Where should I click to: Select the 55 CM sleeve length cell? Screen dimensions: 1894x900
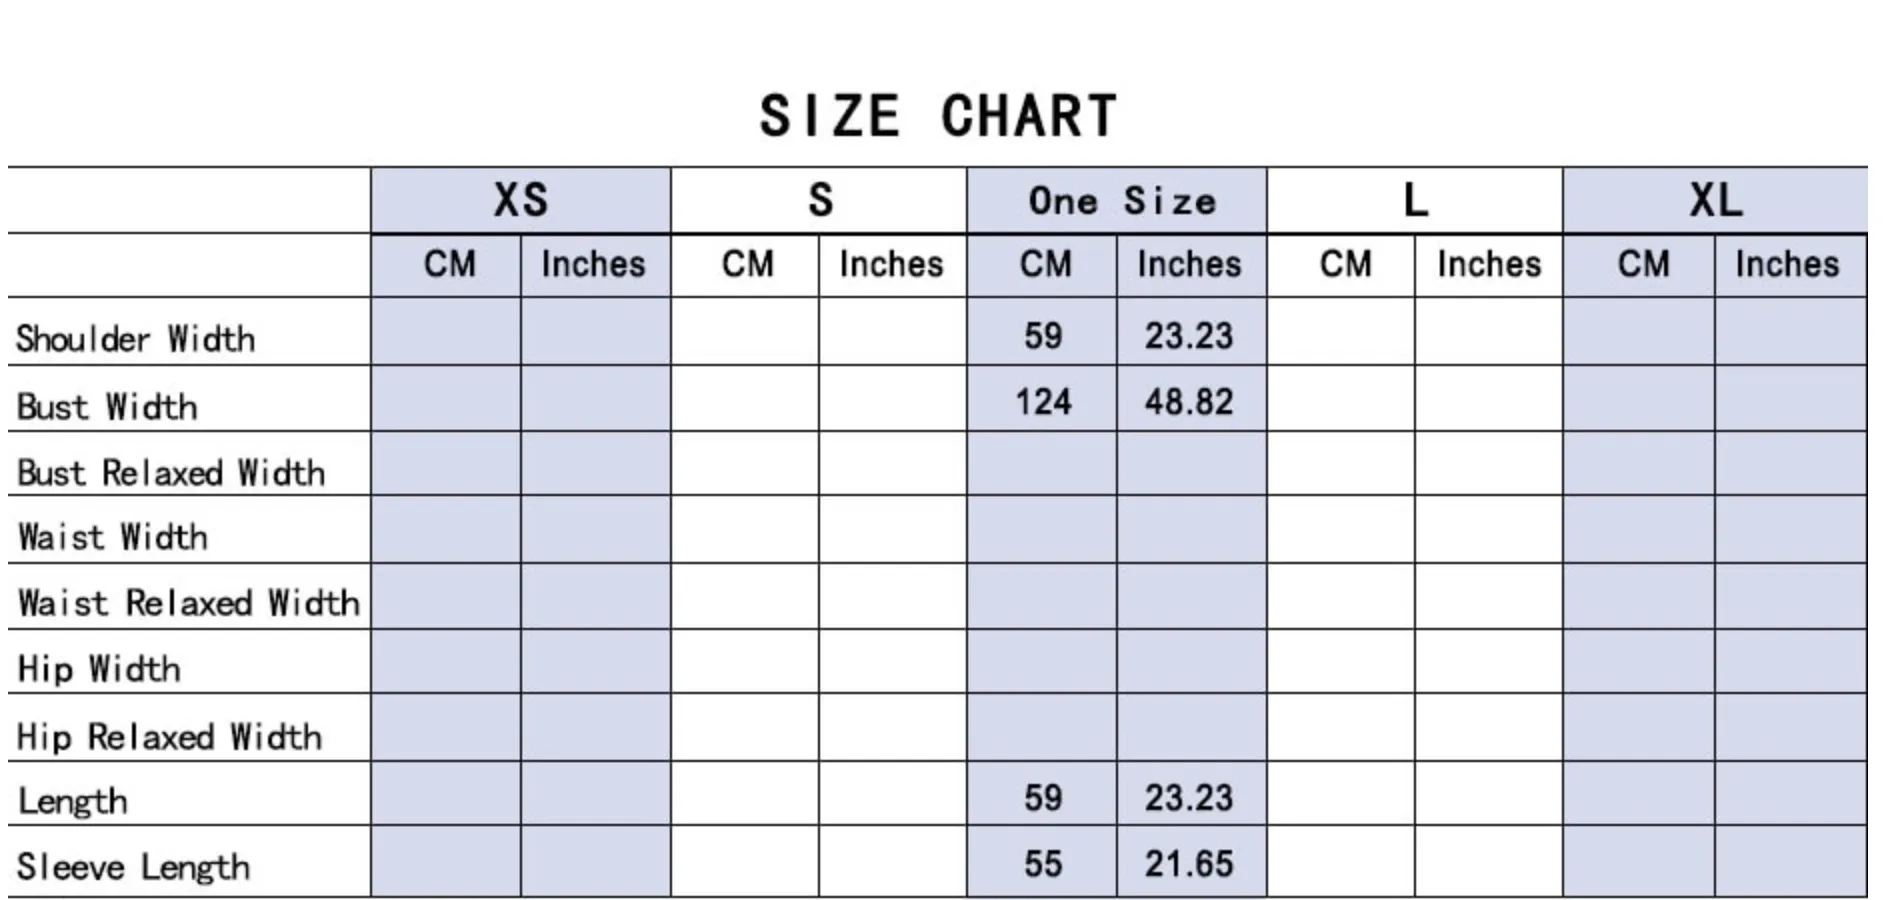(1042, 861)
